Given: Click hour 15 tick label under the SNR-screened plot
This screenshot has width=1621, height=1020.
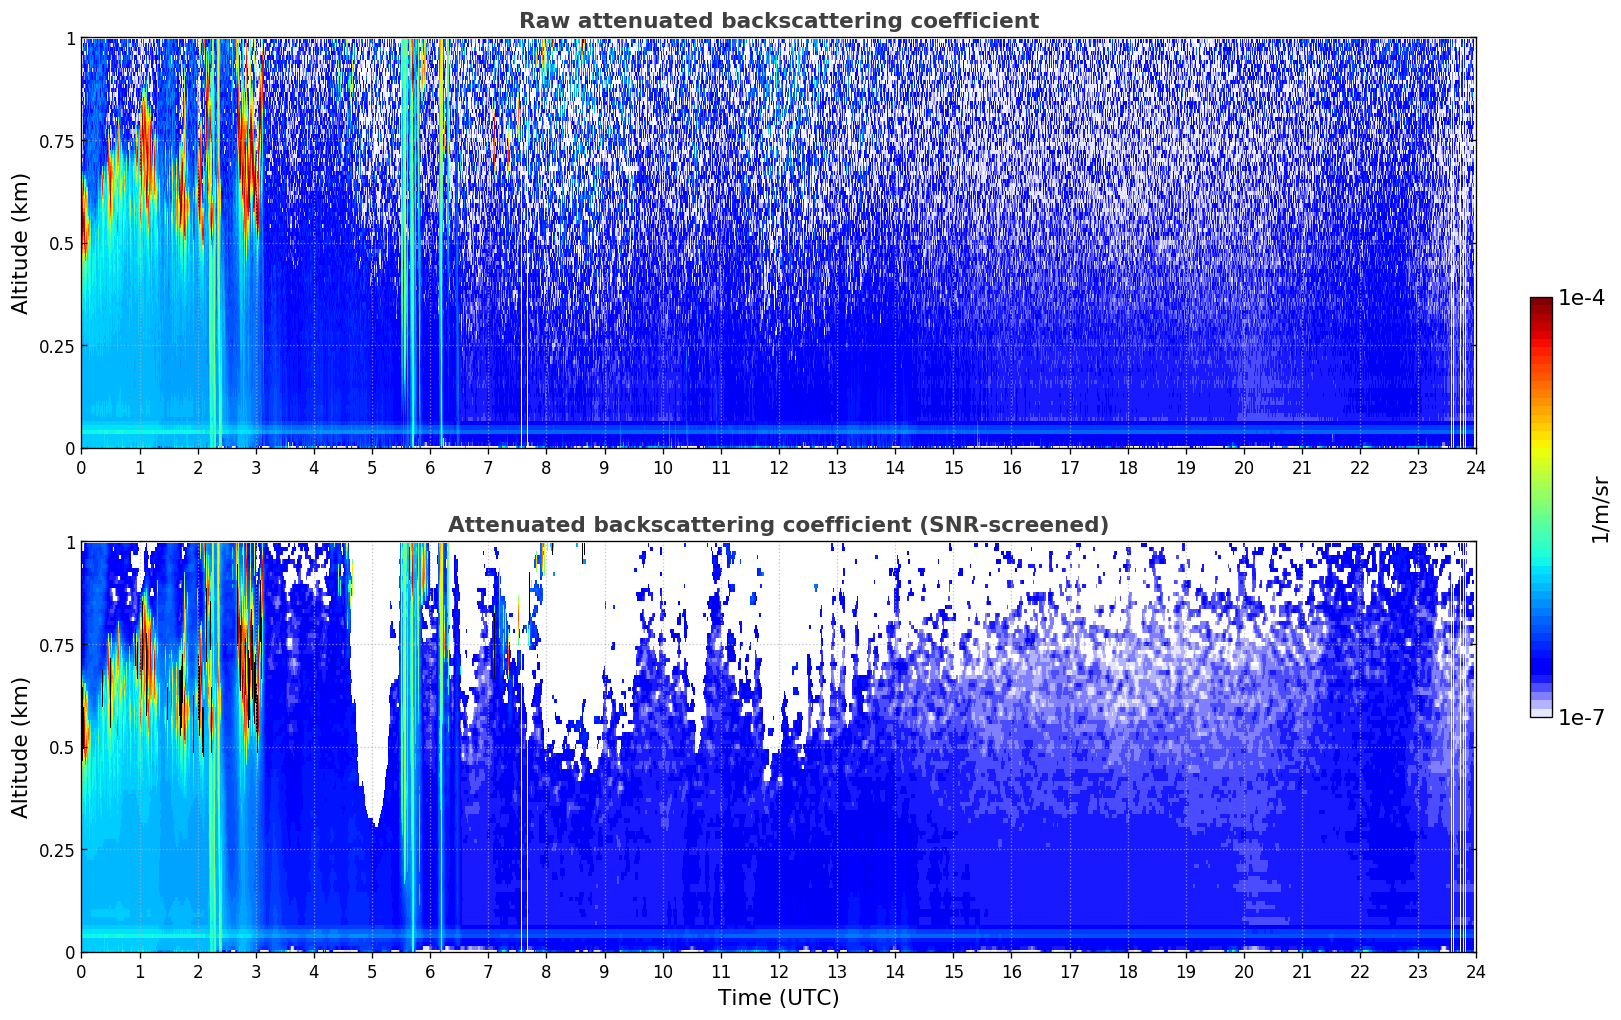Looking at the screenshot, I should tap(953, 971).
